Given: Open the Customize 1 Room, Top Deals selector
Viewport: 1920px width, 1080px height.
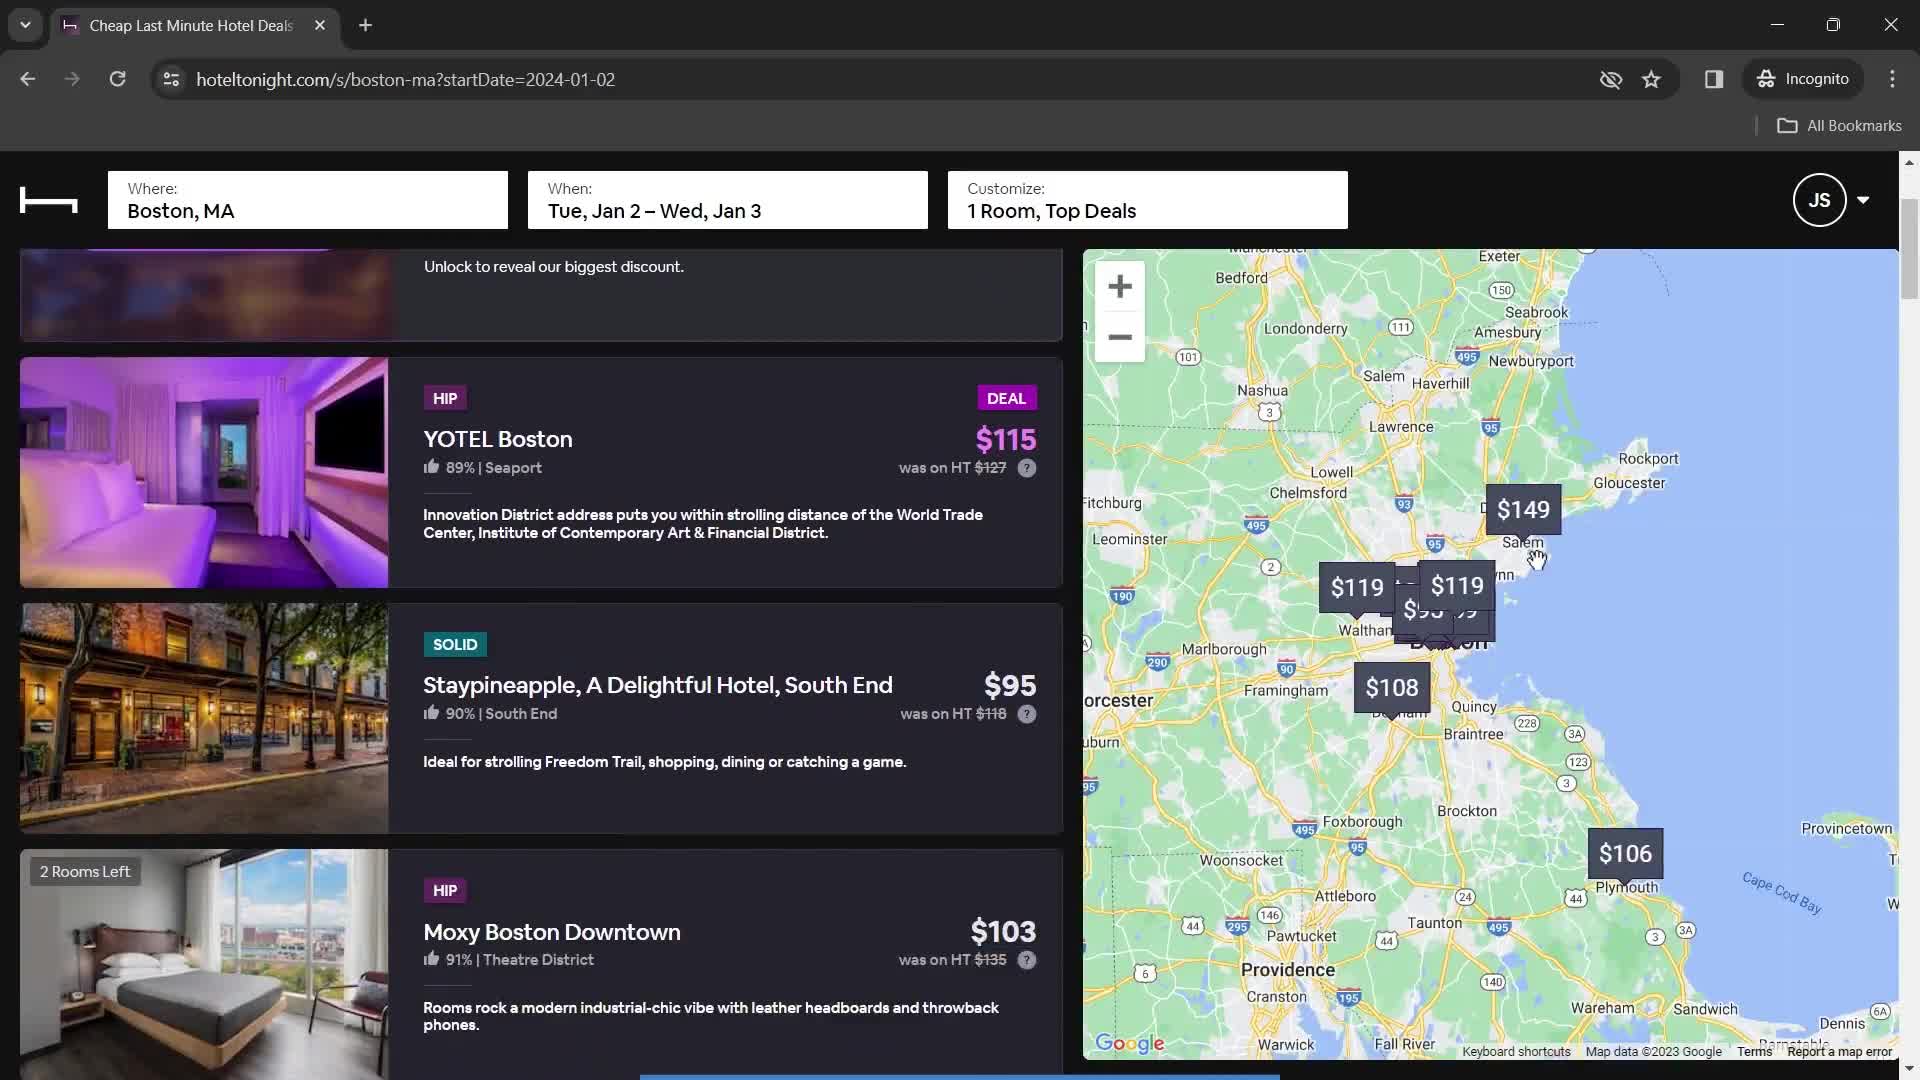Looking at the screenshot, I should (1148, 200).
